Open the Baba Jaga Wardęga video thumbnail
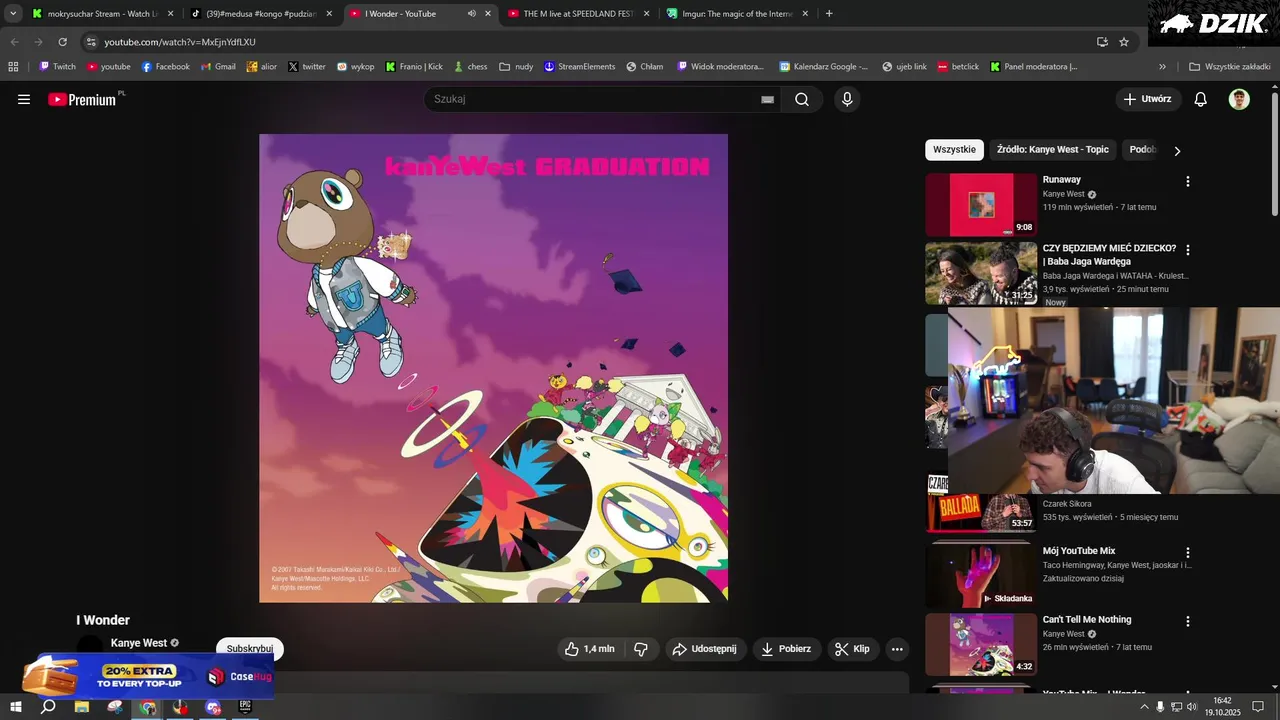Image resolution: width=1280 pixels, height=720 pixels. (981, 273)
